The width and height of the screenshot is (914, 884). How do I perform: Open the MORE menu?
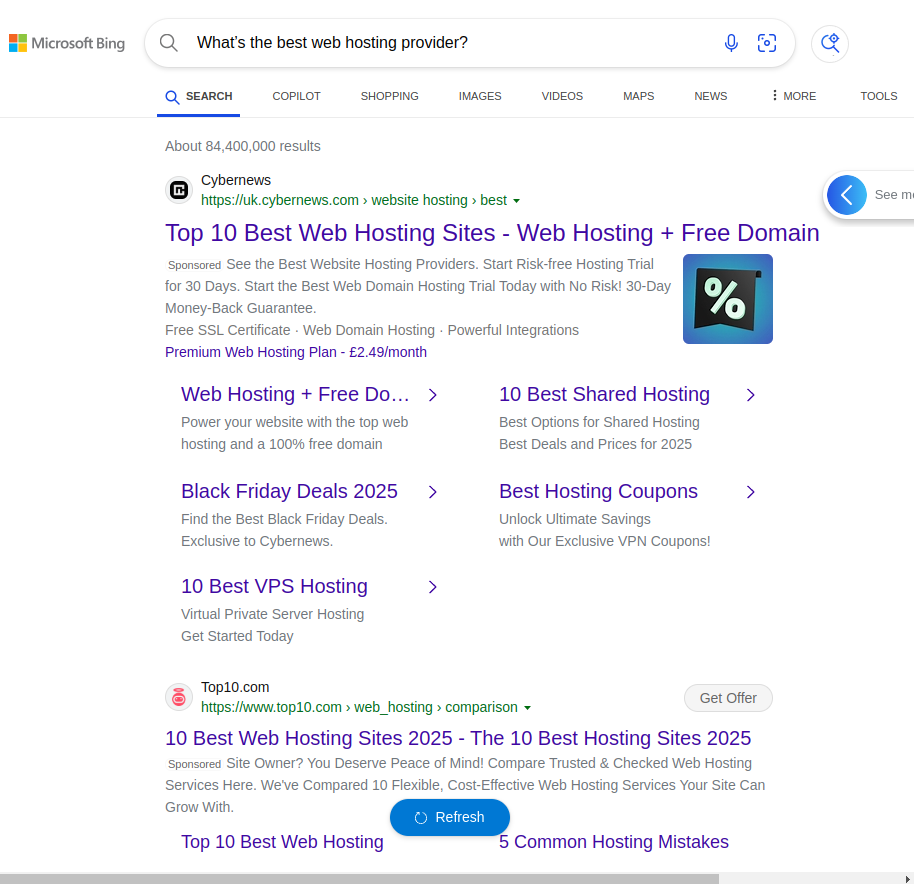793,96
